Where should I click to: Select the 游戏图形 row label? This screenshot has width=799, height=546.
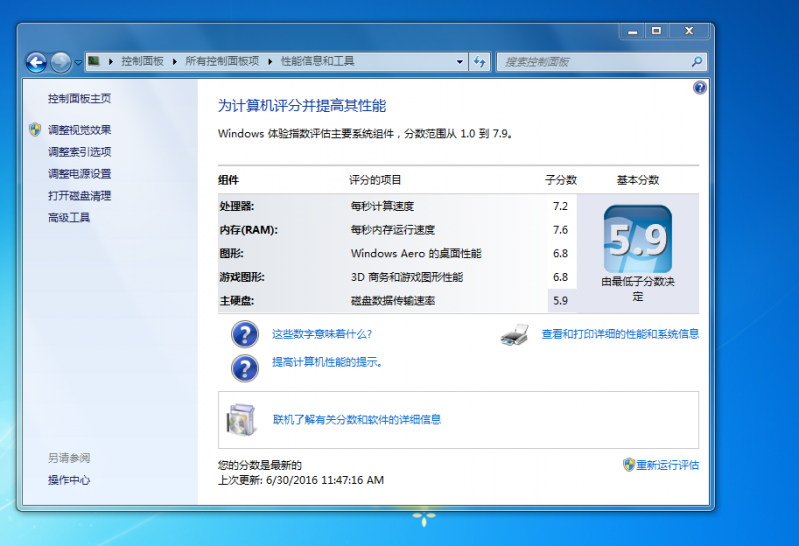tap(242, 277)
